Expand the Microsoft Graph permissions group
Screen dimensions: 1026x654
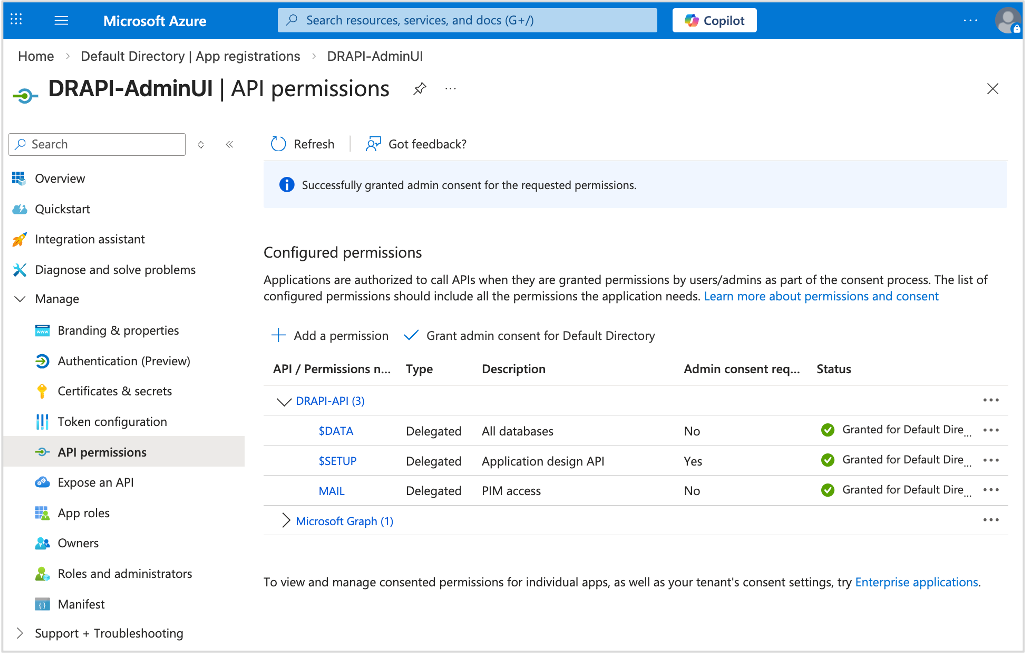tap(285, 520)
